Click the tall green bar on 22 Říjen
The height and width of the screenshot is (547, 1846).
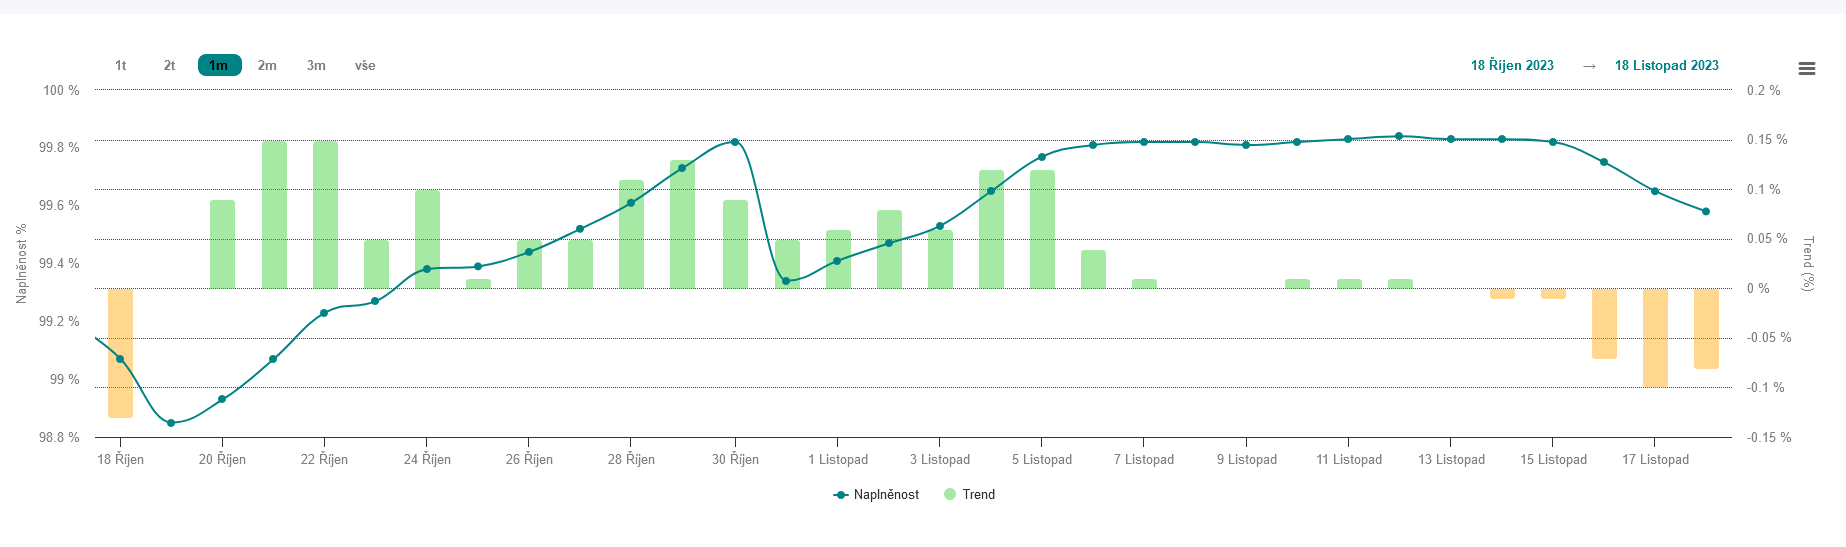coord(325,214)
